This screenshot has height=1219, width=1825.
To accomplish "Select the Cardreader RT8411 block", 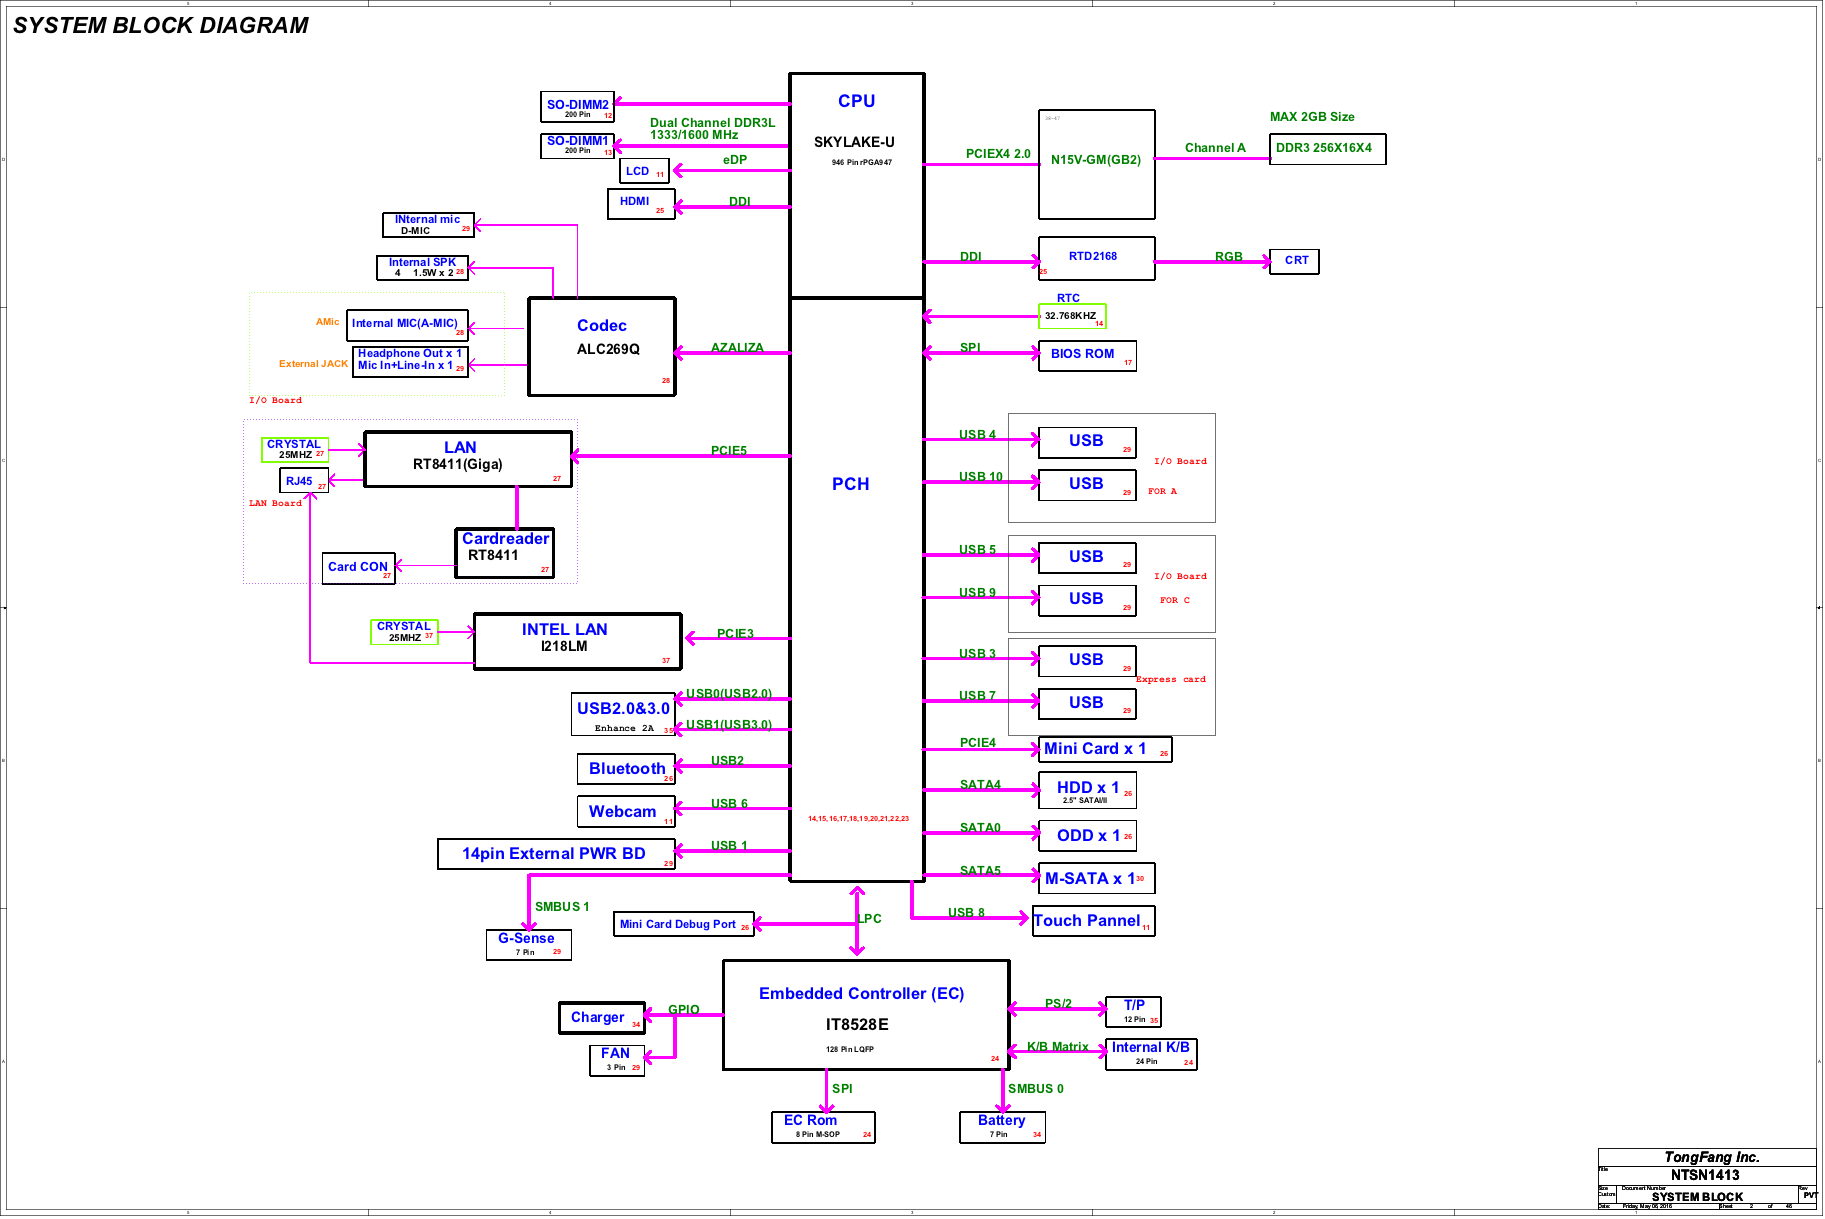I will (x=505, y=553).
